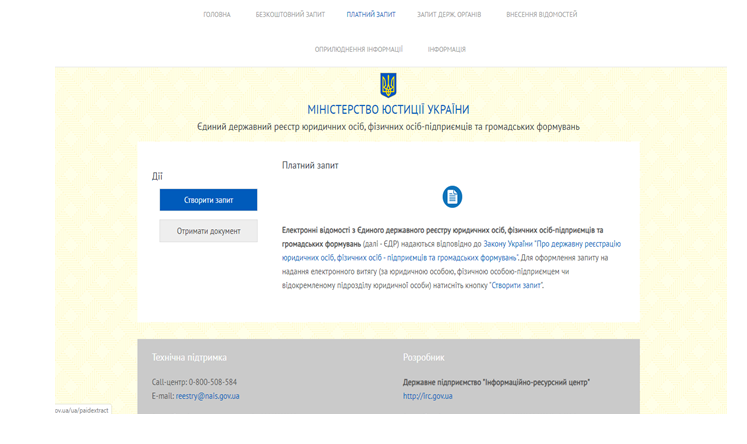747x444 pixels.
Task: Open the БЕЗКОШТОВНИЙ ЗАПИТ menu item
Action: tap(290, 15)
